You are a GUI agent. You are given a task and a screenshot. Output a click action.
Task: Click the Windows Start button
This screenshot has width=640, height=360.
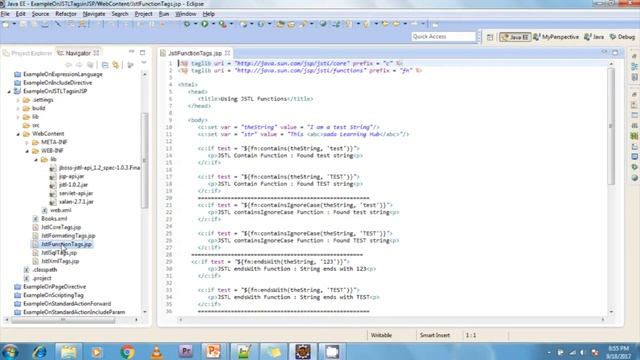pyautogui.click(x=10, y=352)
